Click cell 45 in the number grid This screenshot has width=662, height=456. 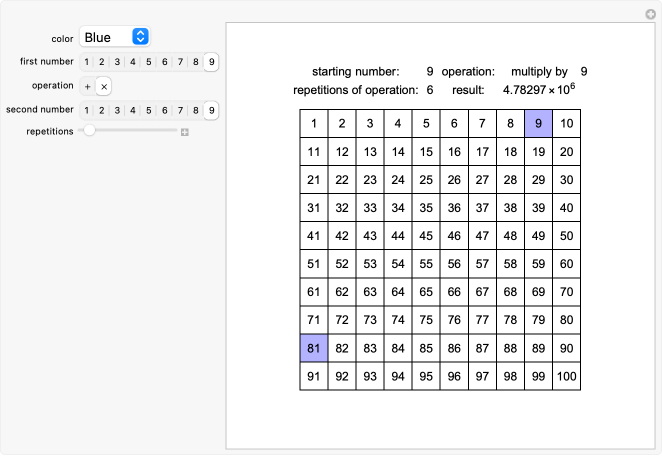426,236
